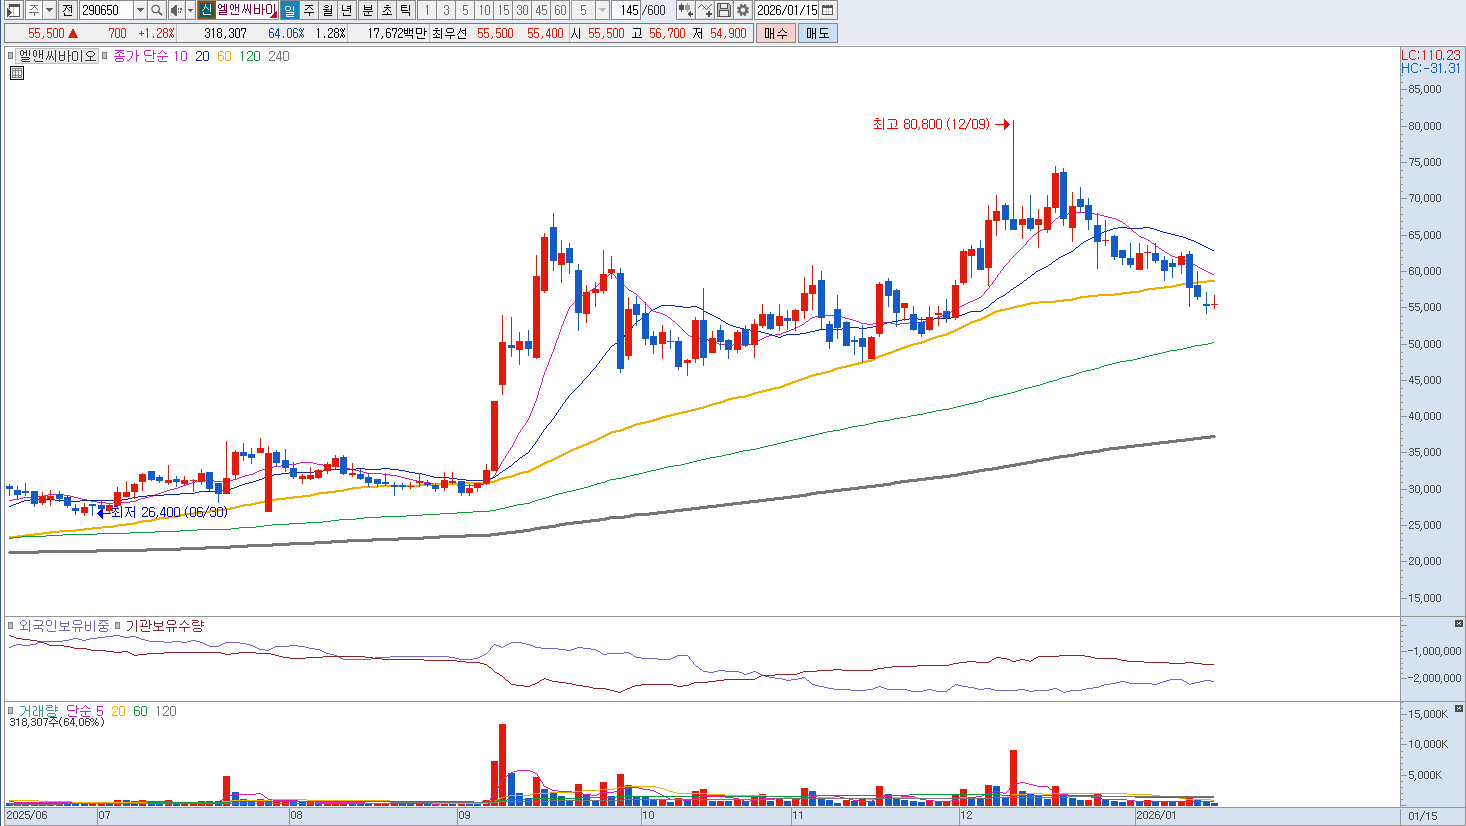Expand the dropdown next to 주 selector
1466x826 pixels.
50,10
